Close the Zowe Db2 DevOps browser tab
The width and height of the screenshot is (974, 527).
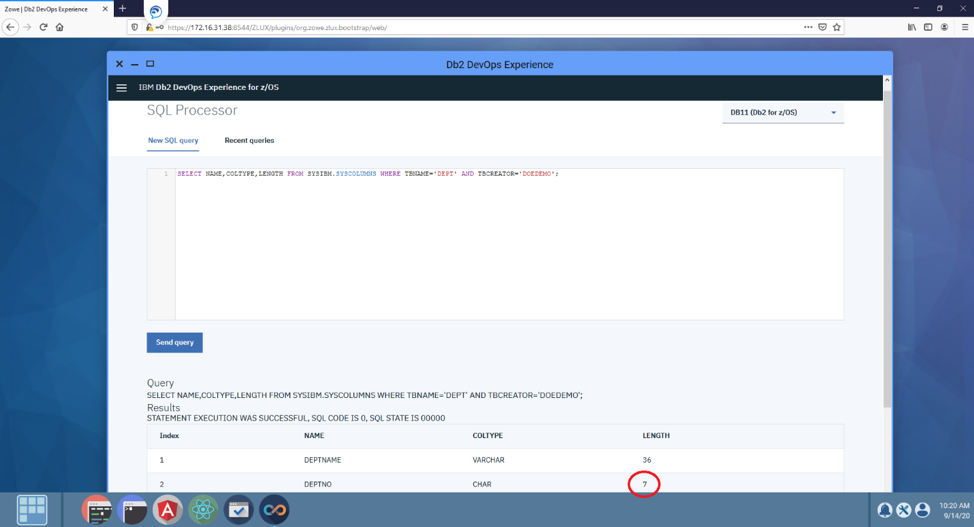coord(105,9)
